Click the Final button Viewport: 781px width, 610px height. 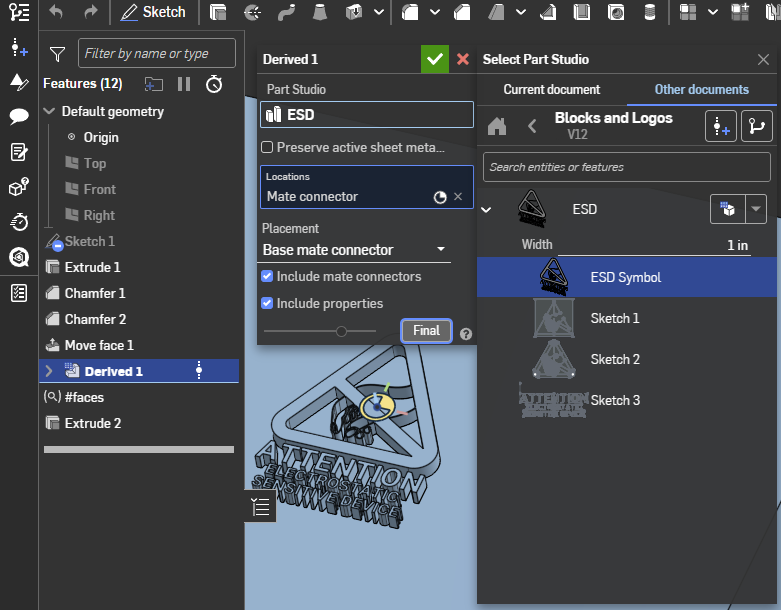coord(426,331)
